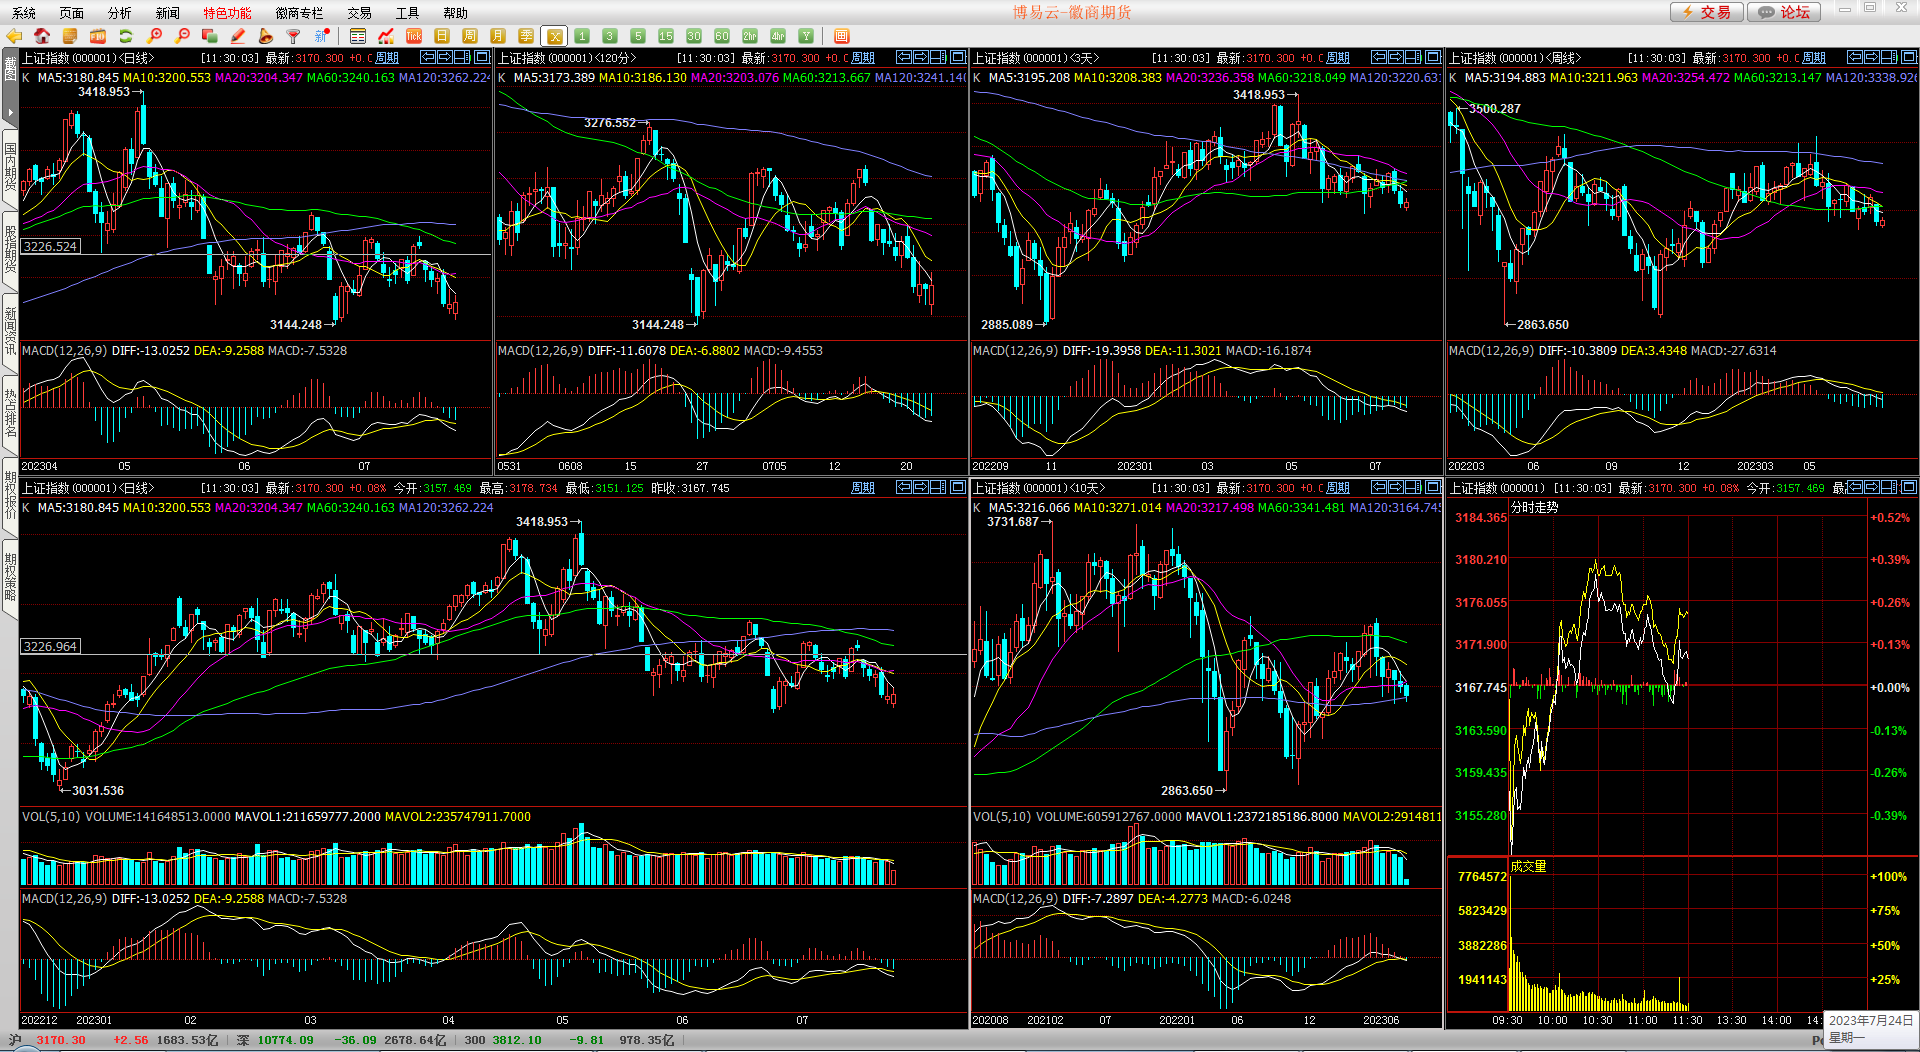This screenshot has width=1920, height=1052.
Task: Select the daily 日 period icon
Action: click(x=442, y=36)
